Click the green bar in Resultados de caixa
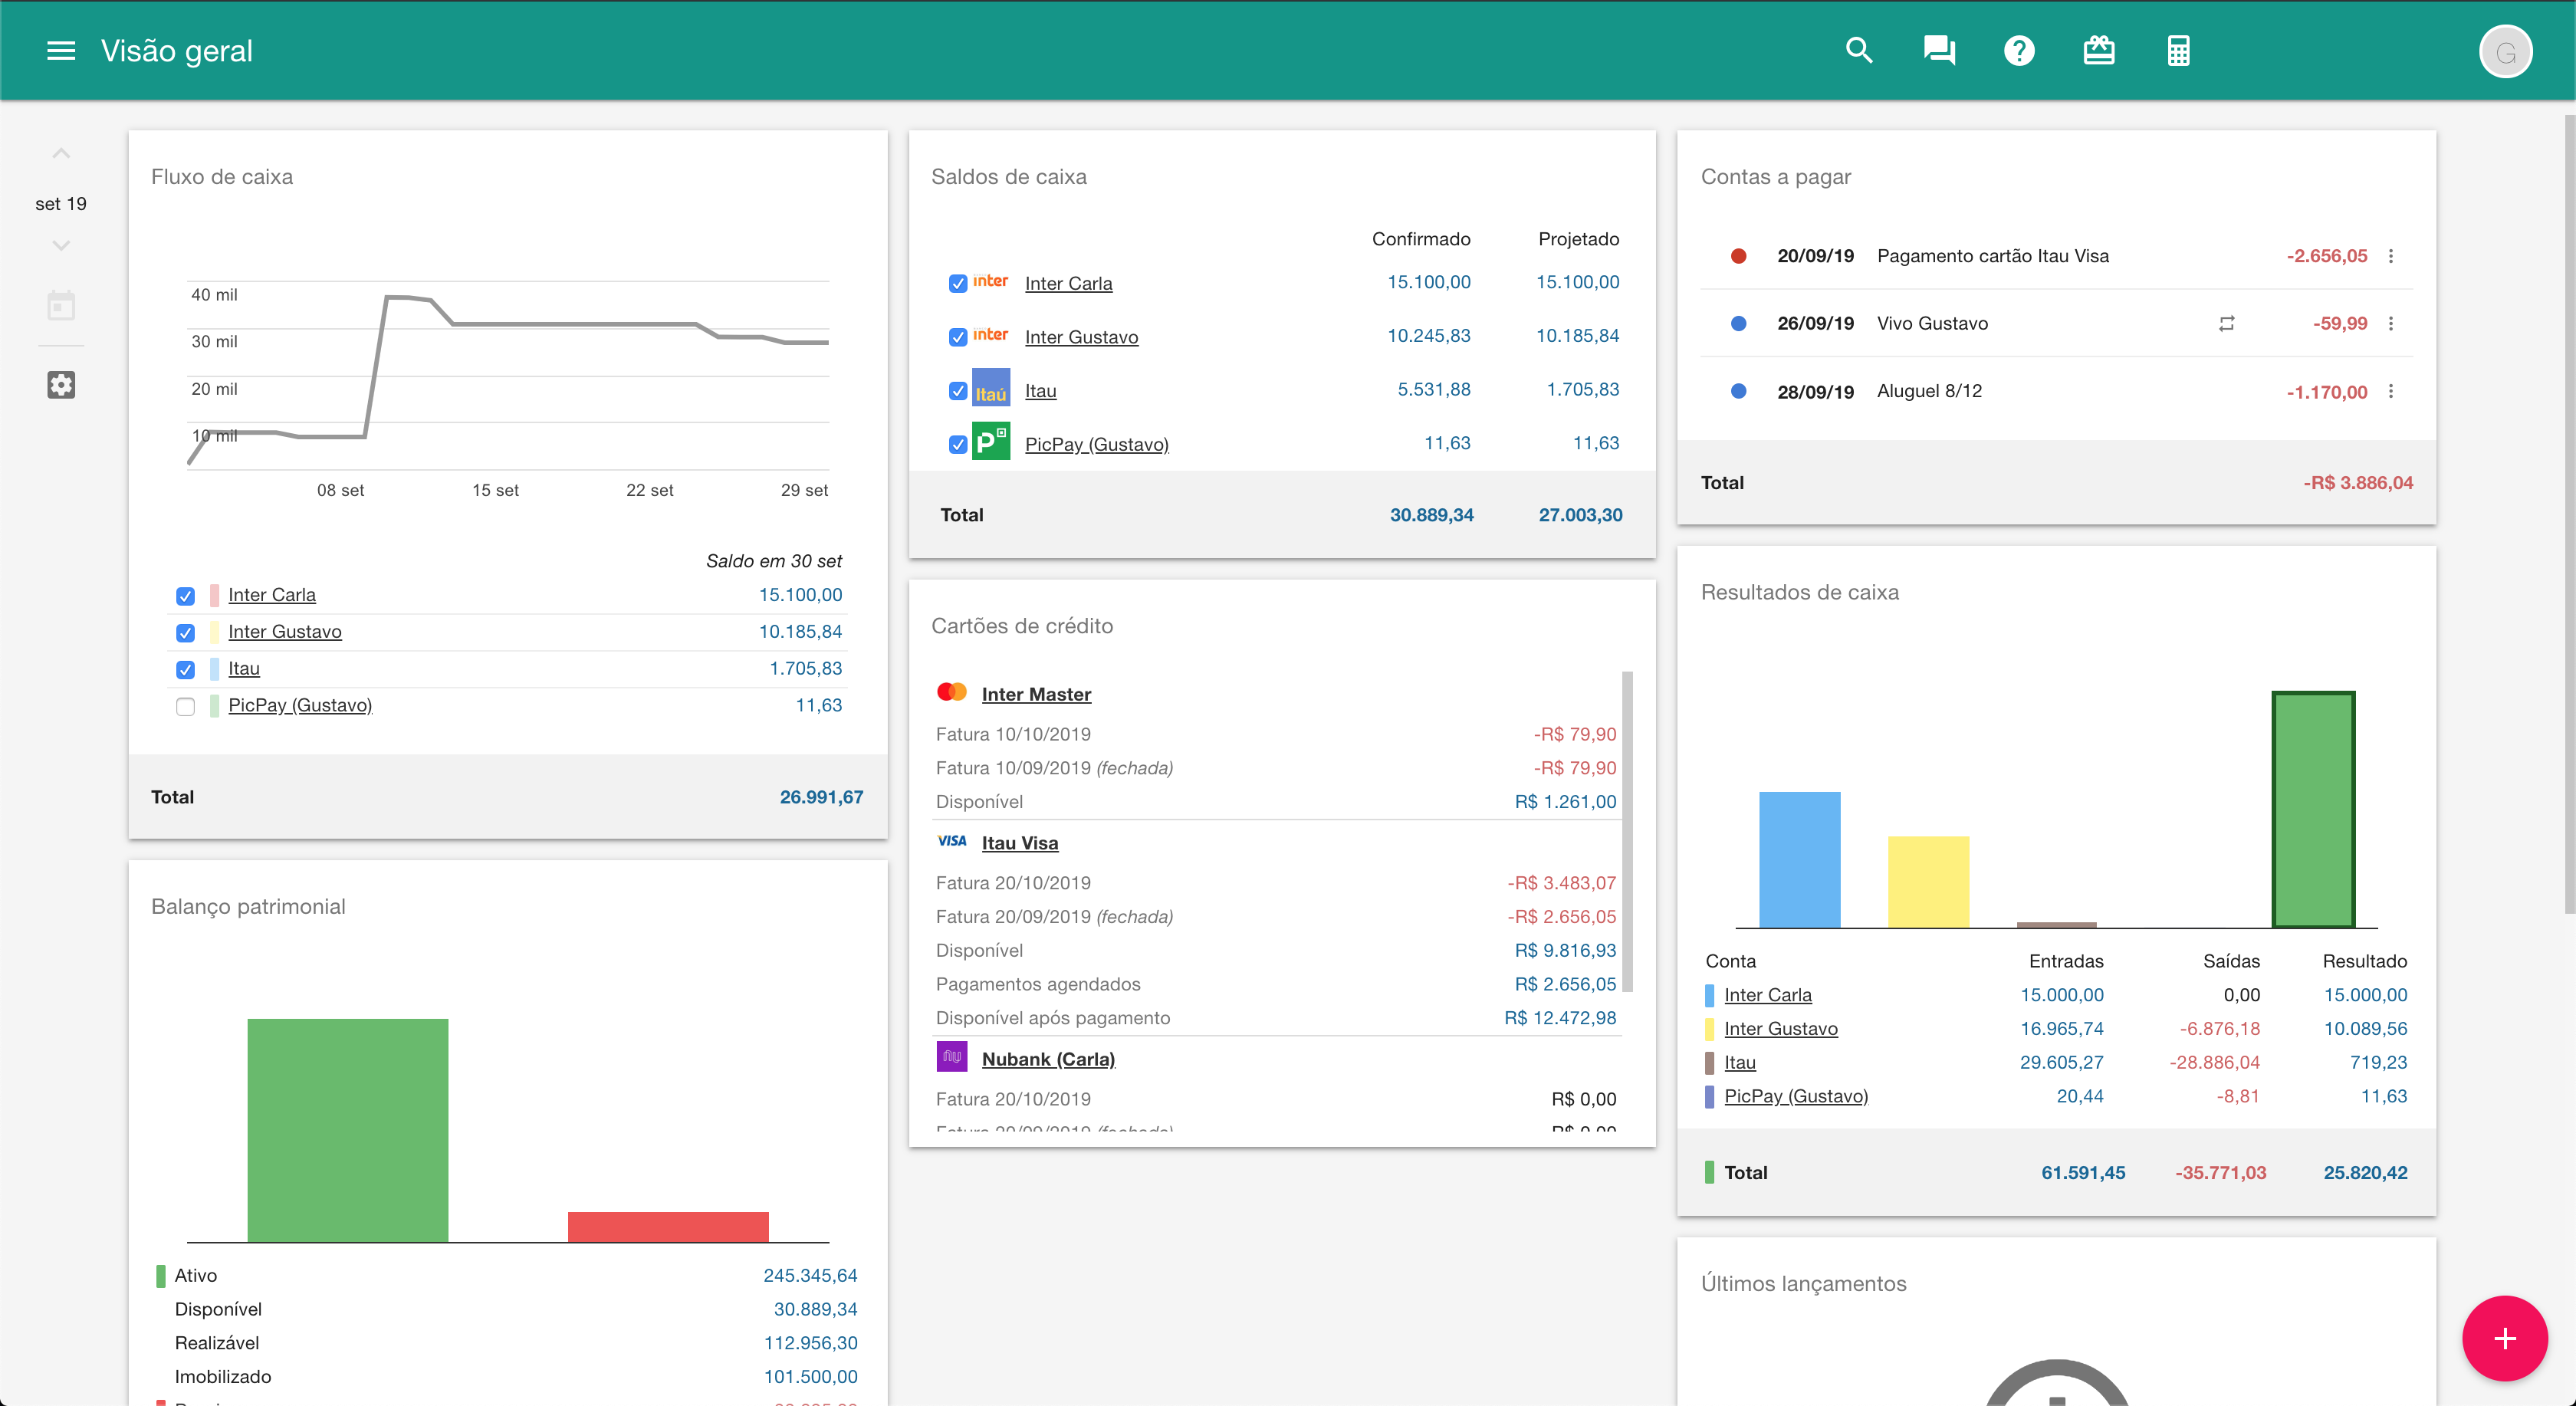The width and height of the screenshot is (2576, 1406). pos(2313,810)
